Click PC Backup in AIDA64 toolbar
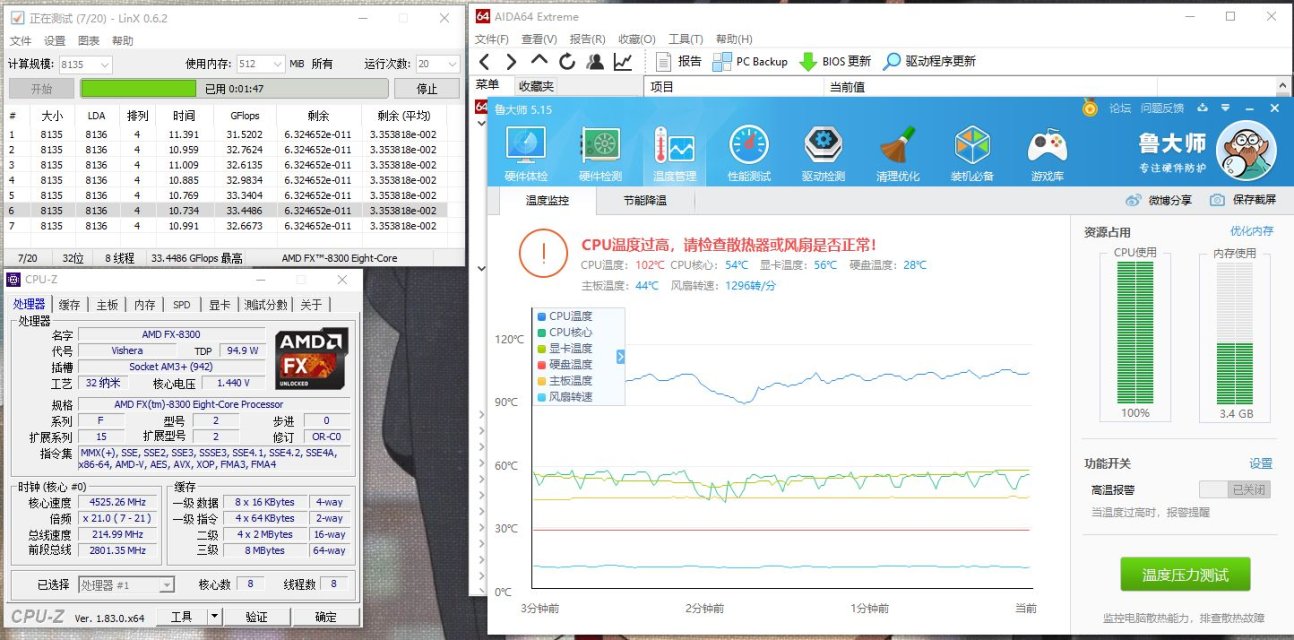1294x640 pixels. pyautogui.click(x=749, y=61)
